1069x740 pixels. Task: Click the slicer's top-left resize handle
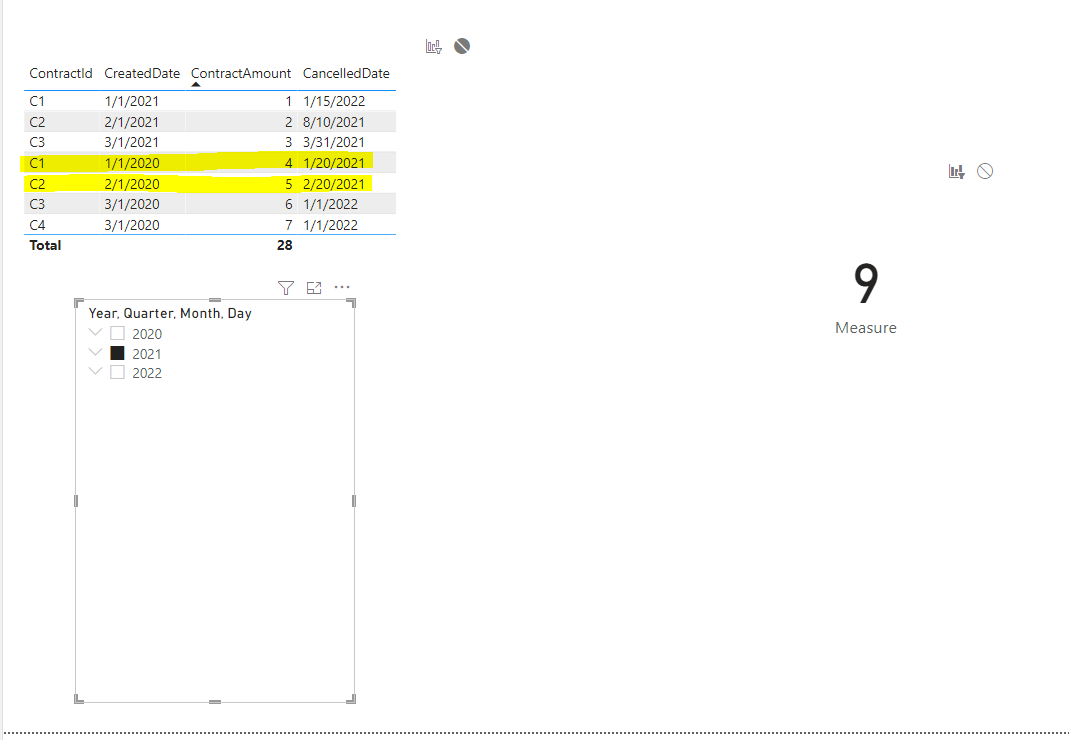tap(78, 302)
